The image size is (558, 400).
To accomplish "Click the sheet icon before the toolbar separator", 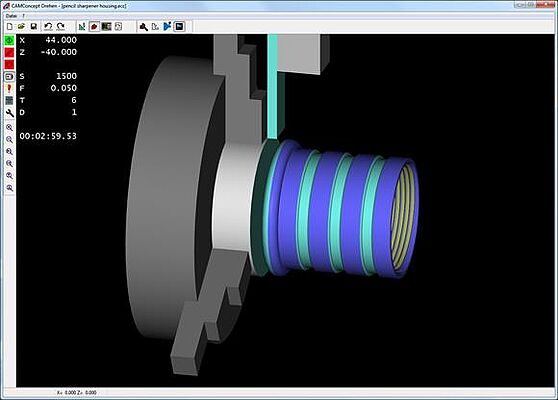I will click(x=119, y=27).
